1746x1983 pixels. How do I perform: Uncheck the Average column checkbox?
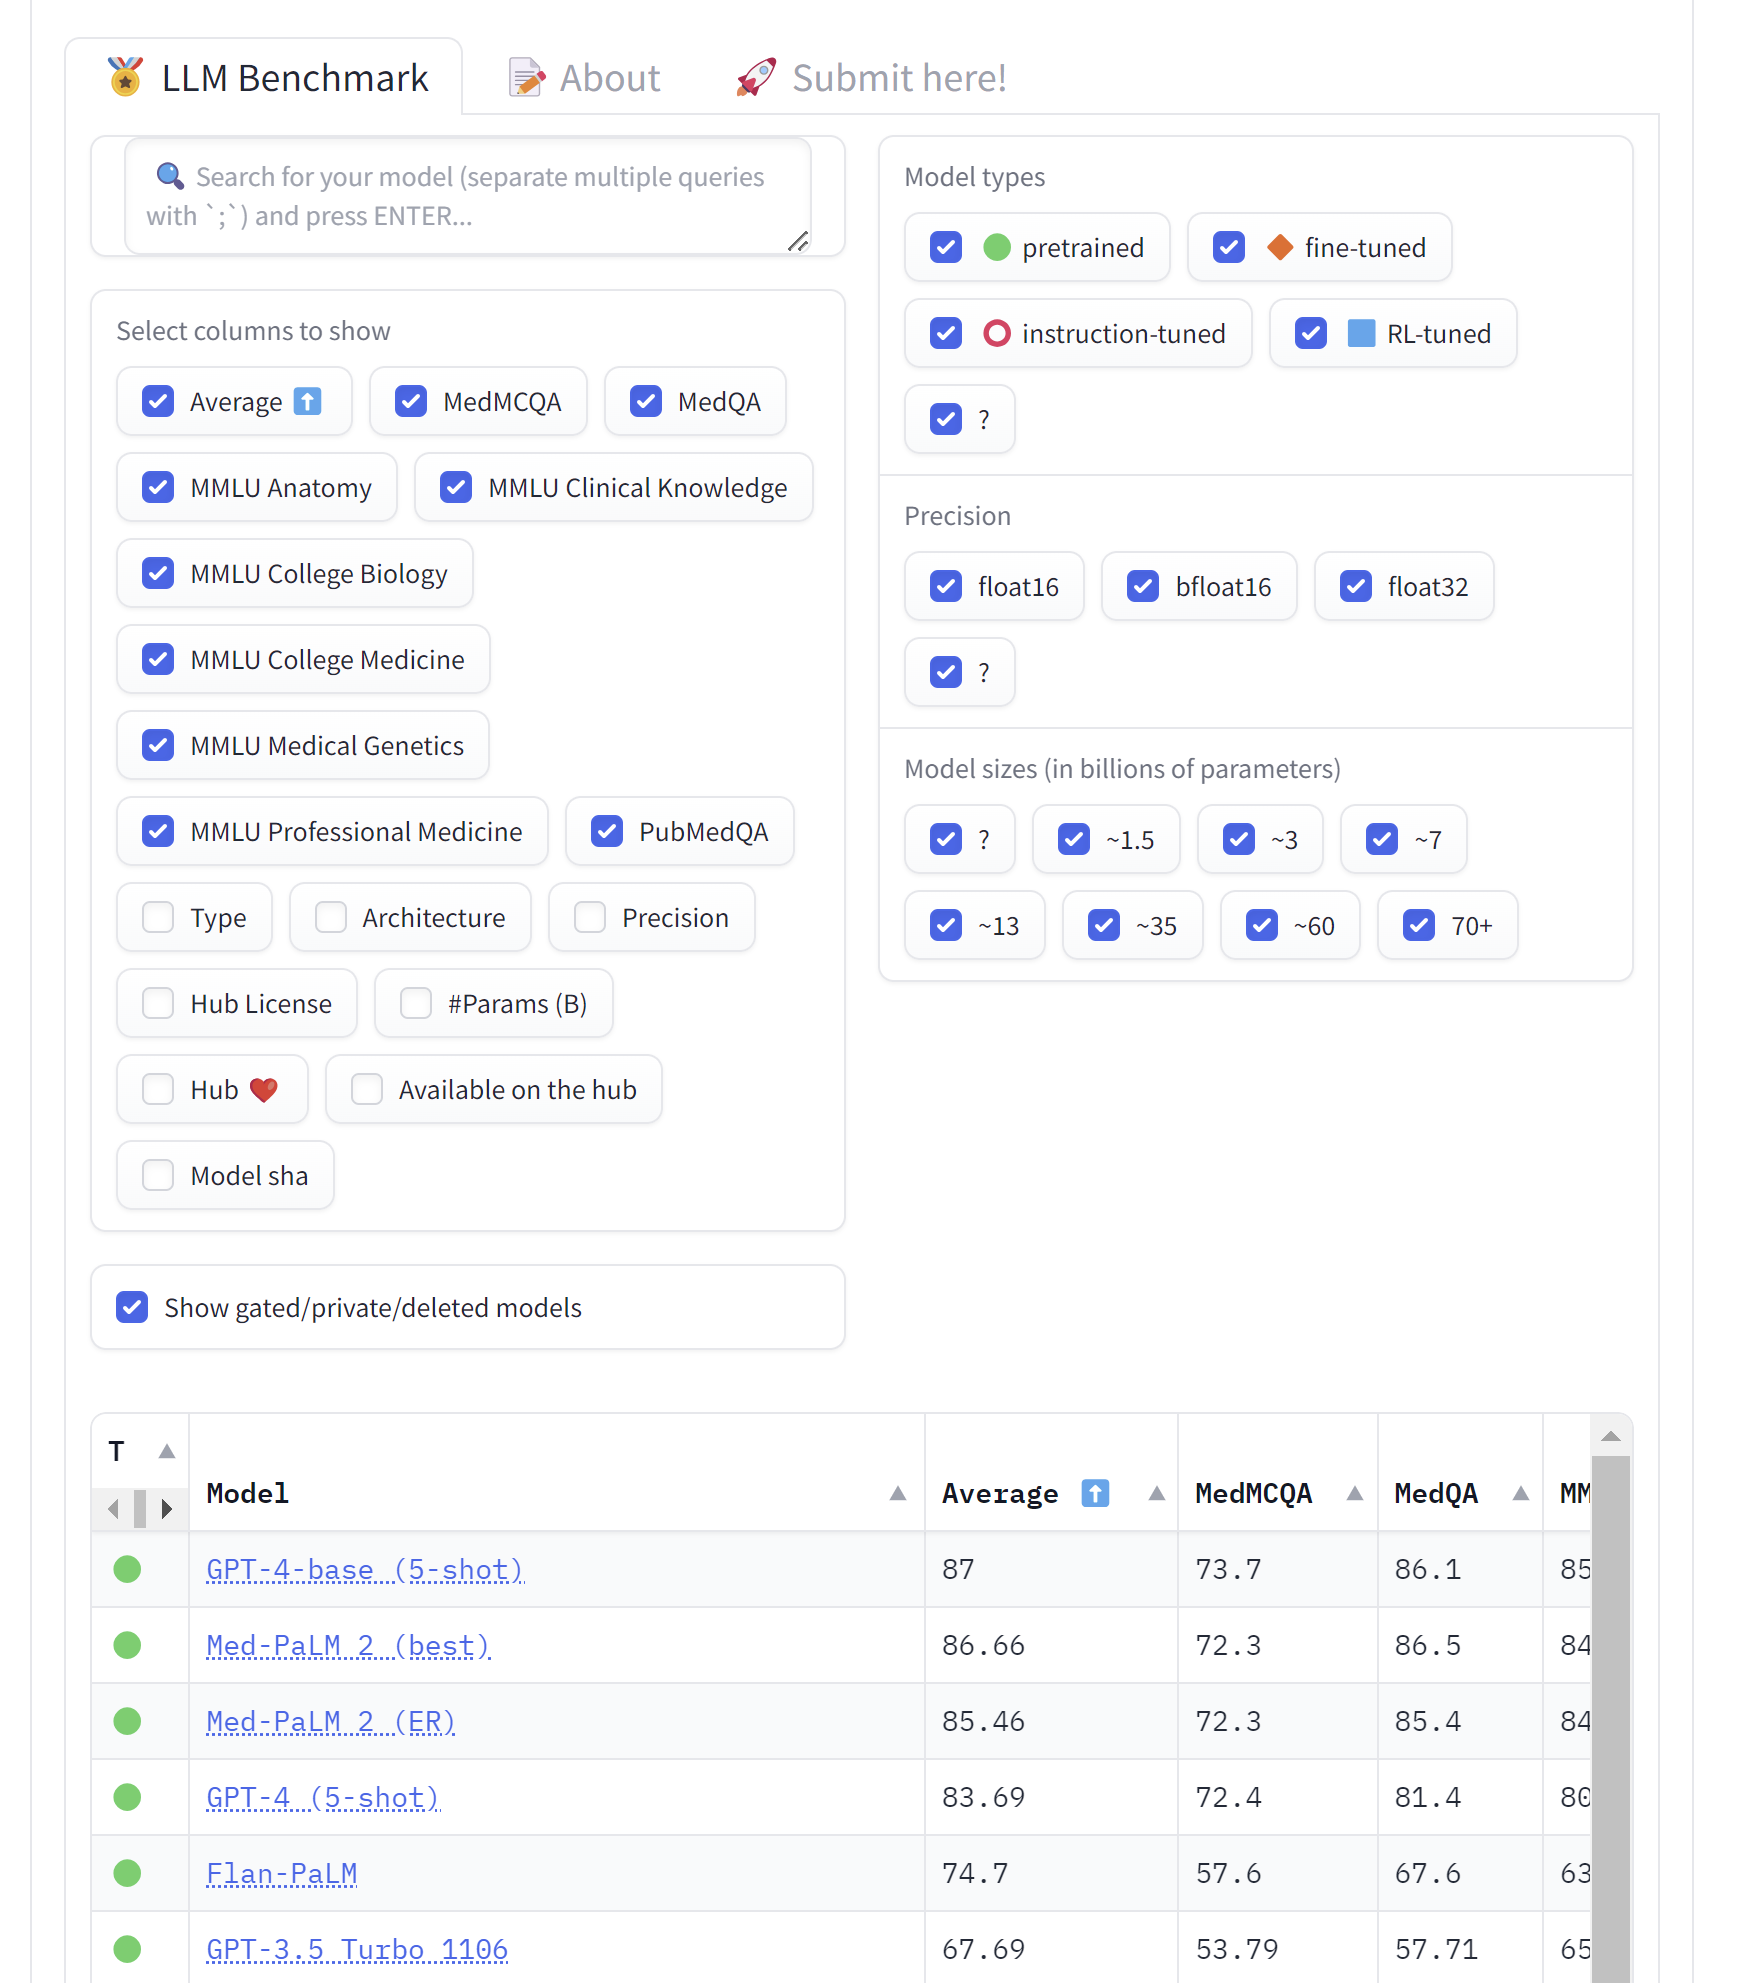point(158,401)
